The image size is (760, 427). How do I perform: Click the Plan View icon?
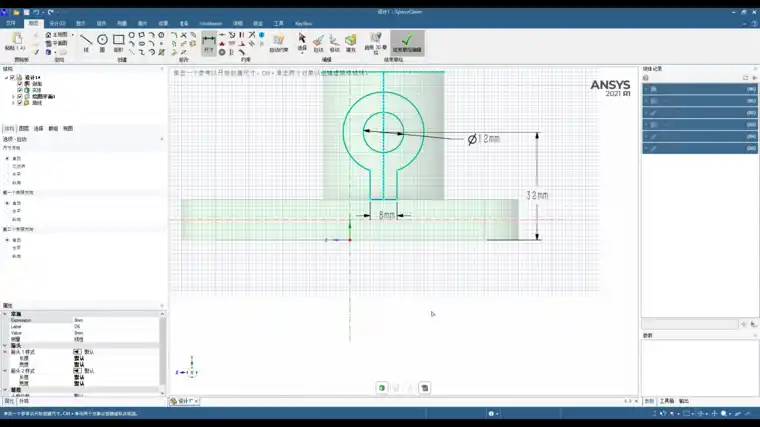(x=48, y=43)
